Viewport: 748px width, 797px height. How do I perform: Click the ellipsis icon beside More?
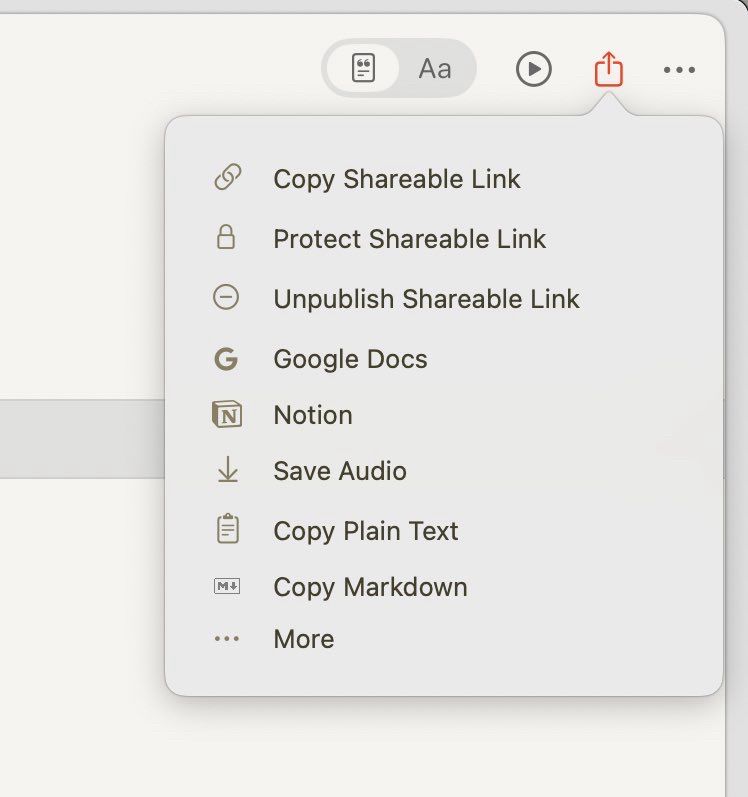227,639
